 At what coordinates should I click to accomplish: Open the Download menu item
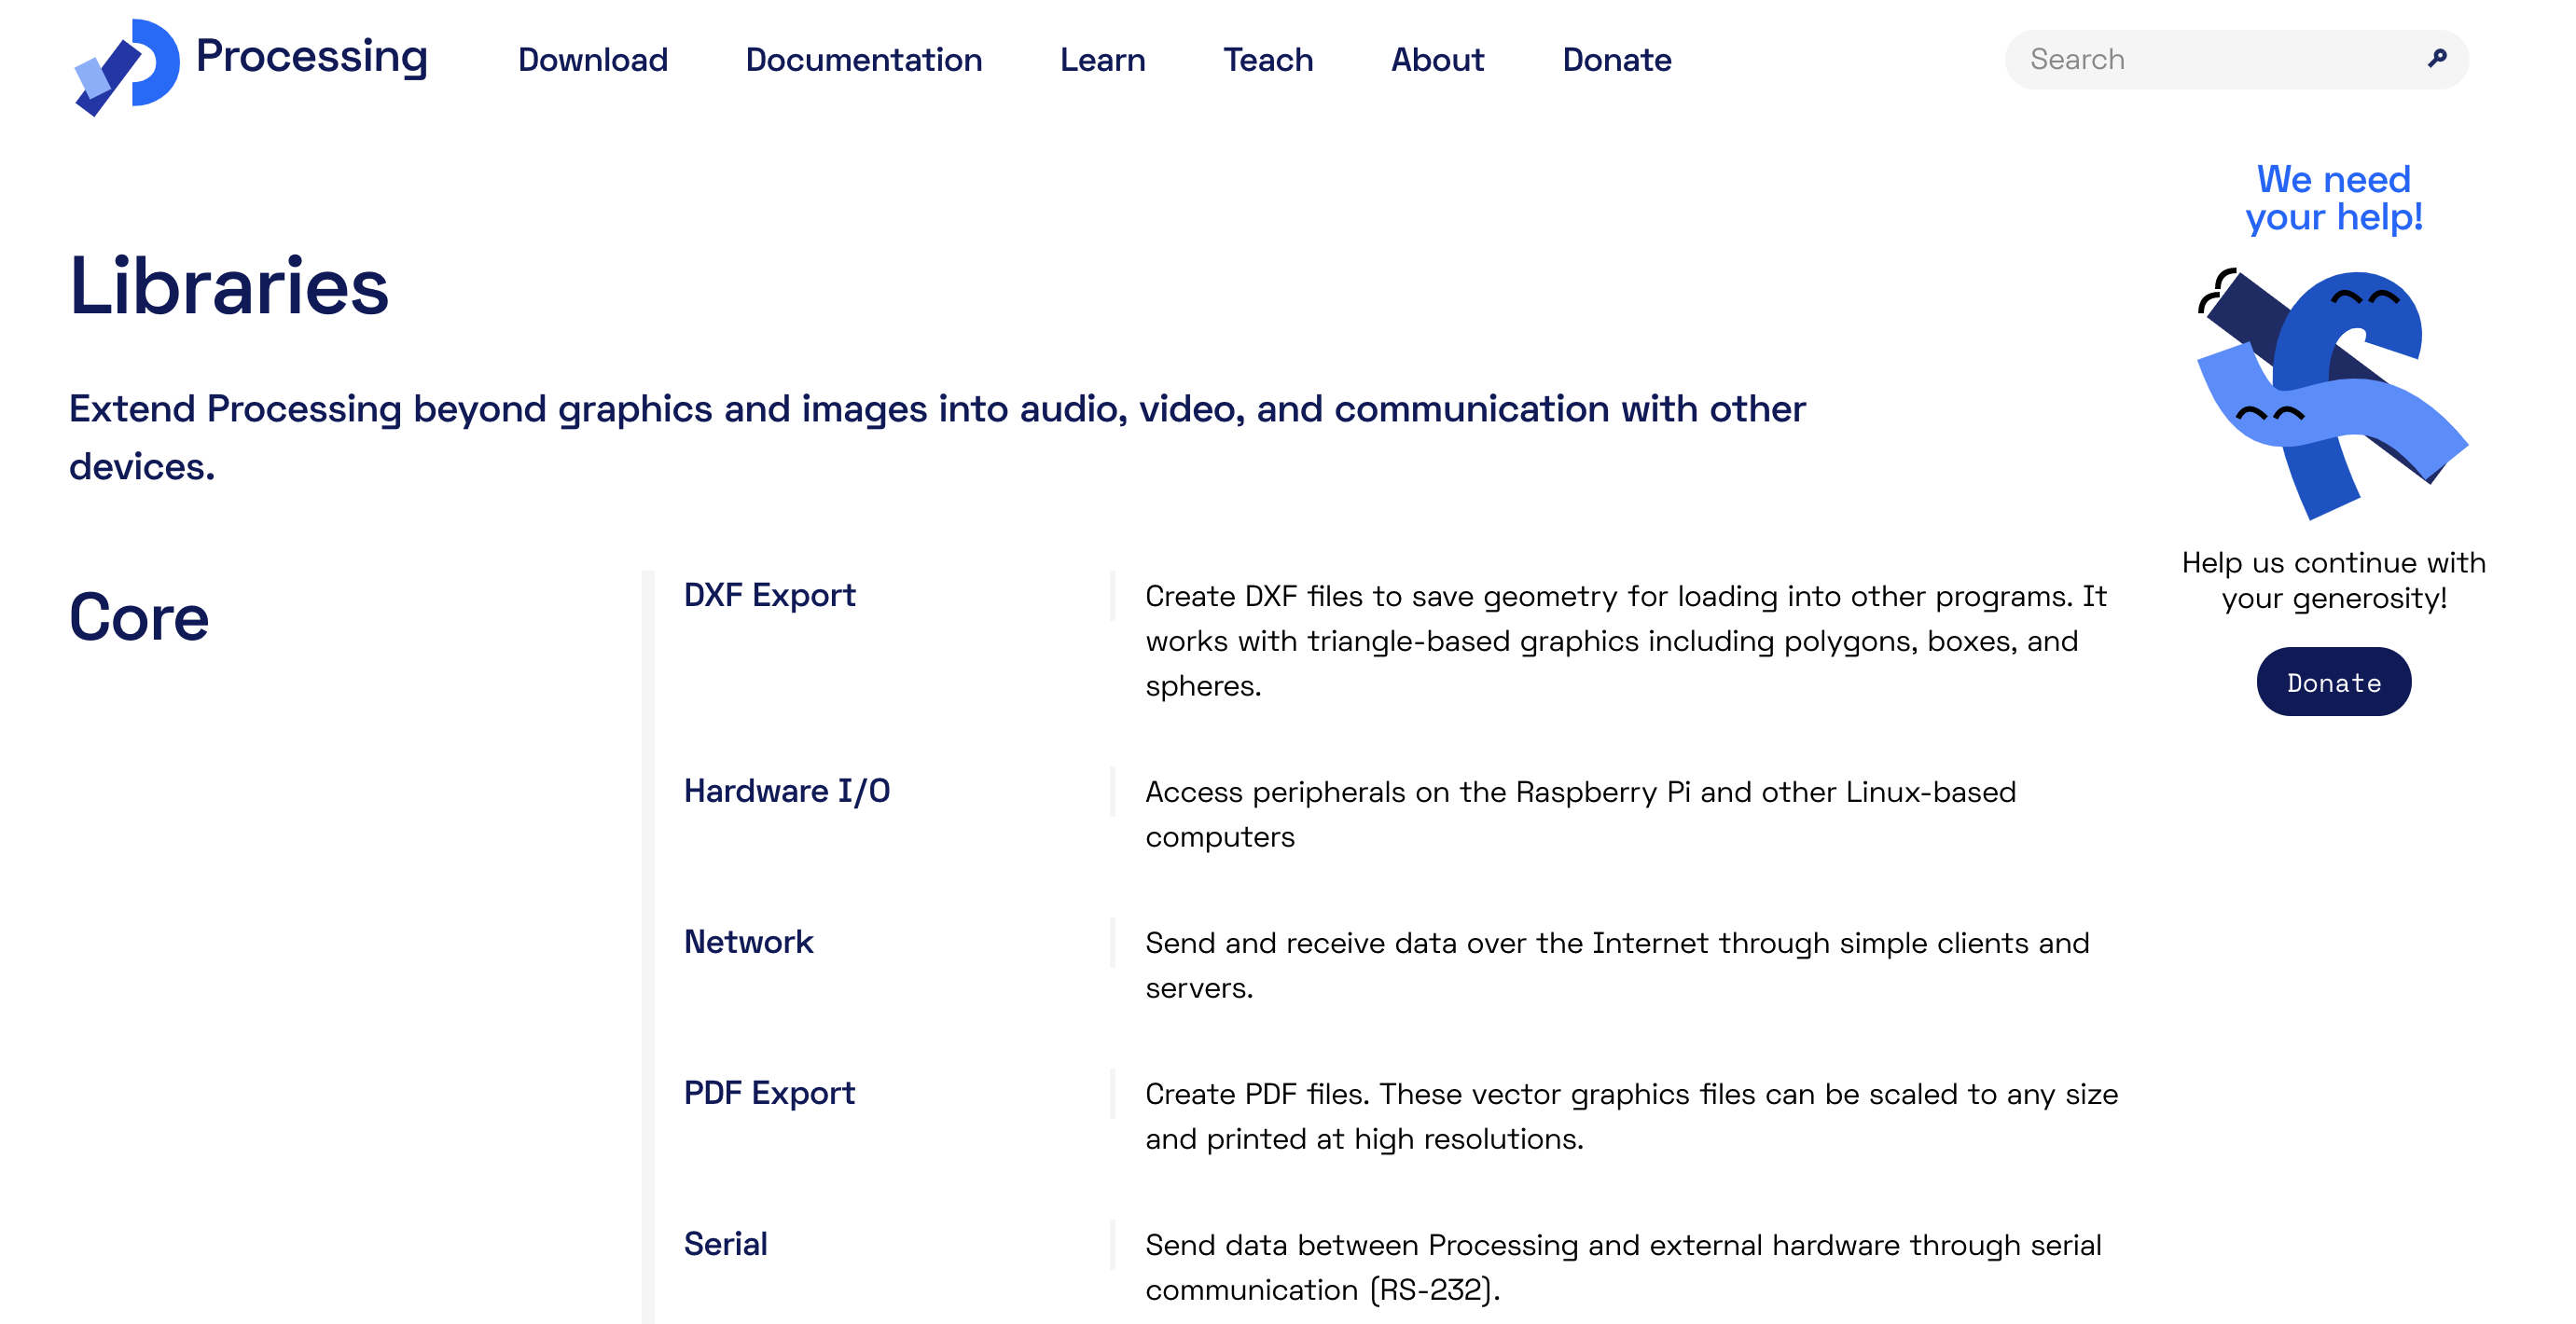tap(592, 60)
